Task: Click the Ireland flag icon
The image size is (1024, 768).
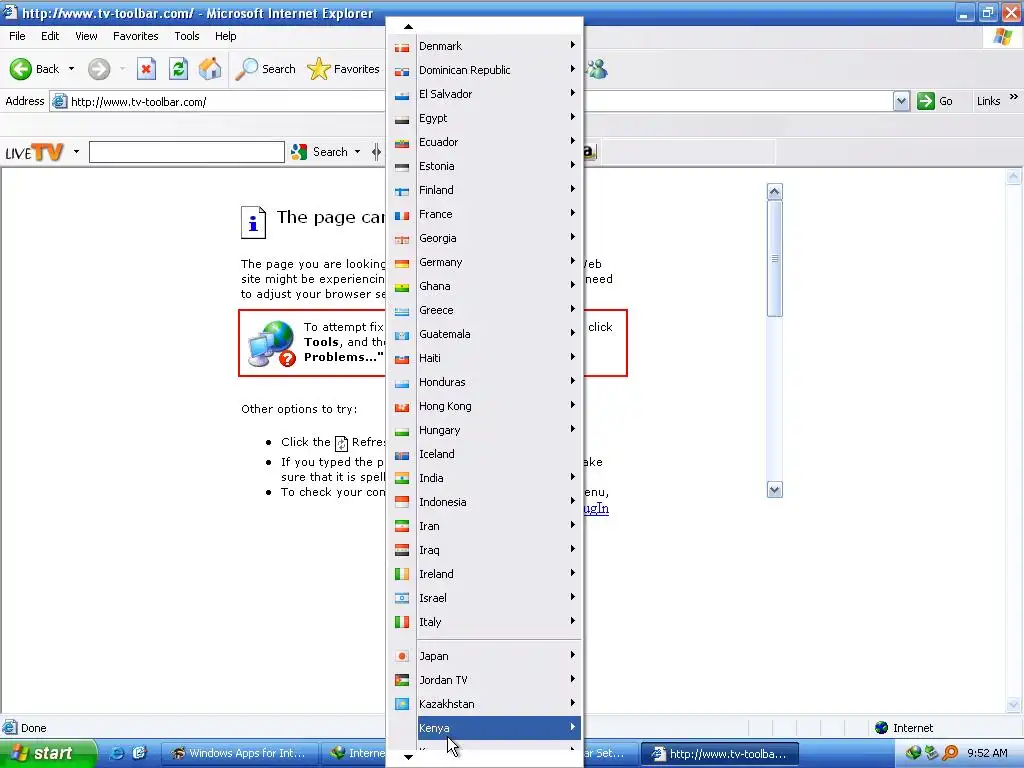Action: pos(402,575)
